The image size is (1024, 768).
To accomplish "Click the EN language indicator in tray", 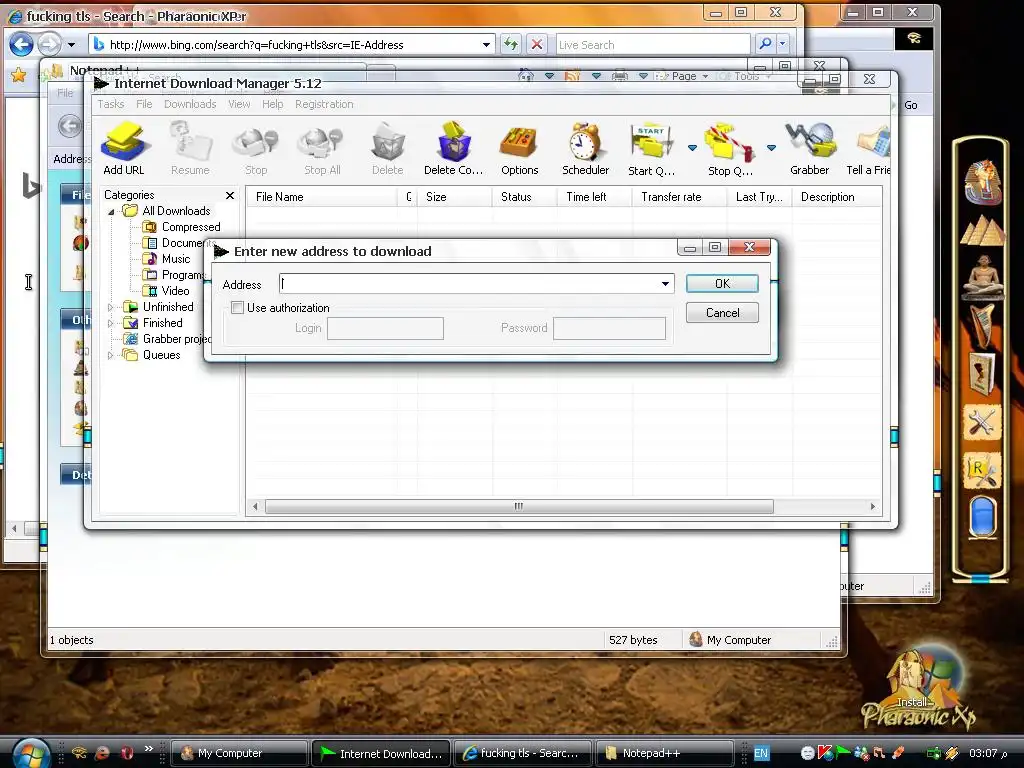I will tap(761, 753).
